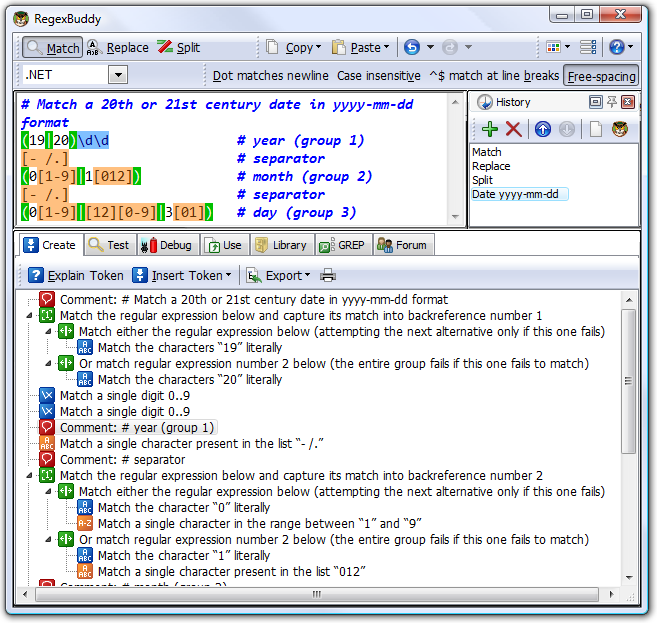Click the printer icon
The image size is (657, 623).
(x=328, y=276)
